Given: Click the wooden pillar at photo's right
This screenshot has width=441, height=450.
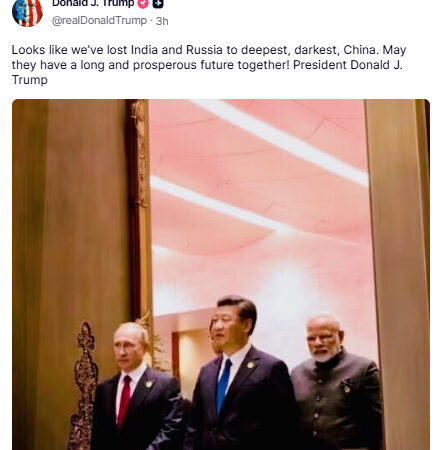Looking at the screenshot, I should 398,275.
